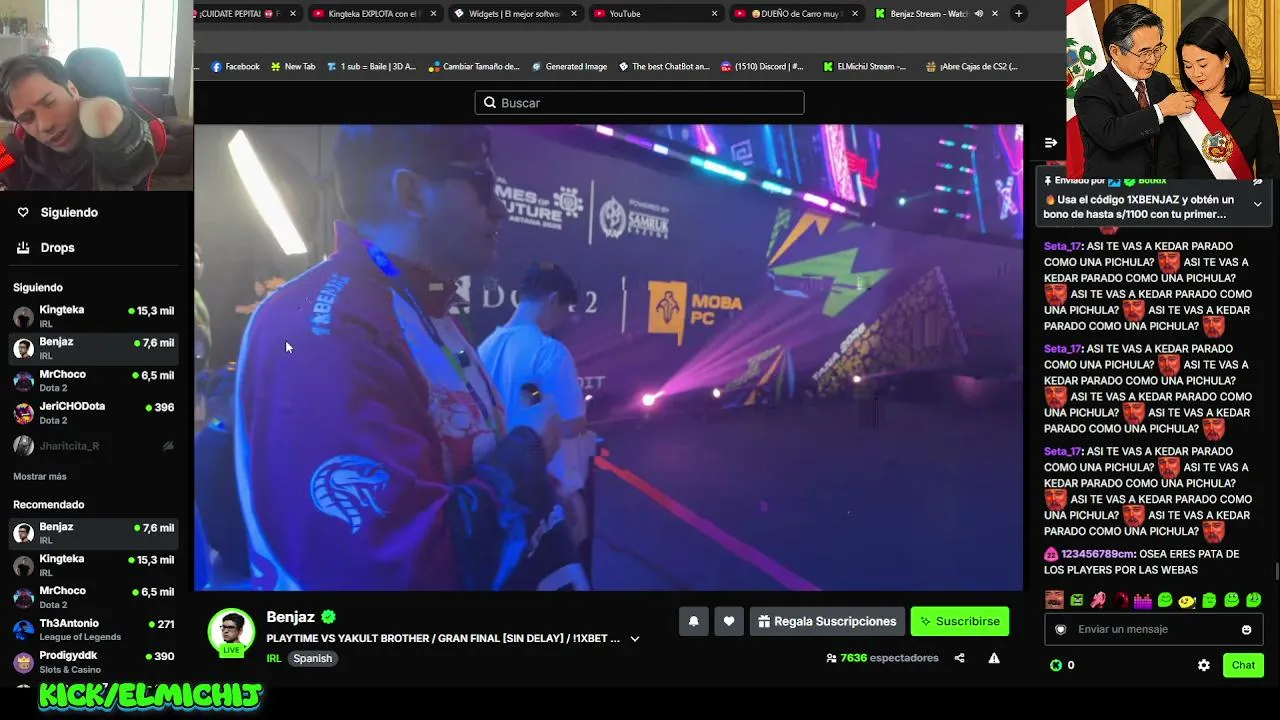Click JeriCHODota's avatar in the Siguiendo list

23,413
